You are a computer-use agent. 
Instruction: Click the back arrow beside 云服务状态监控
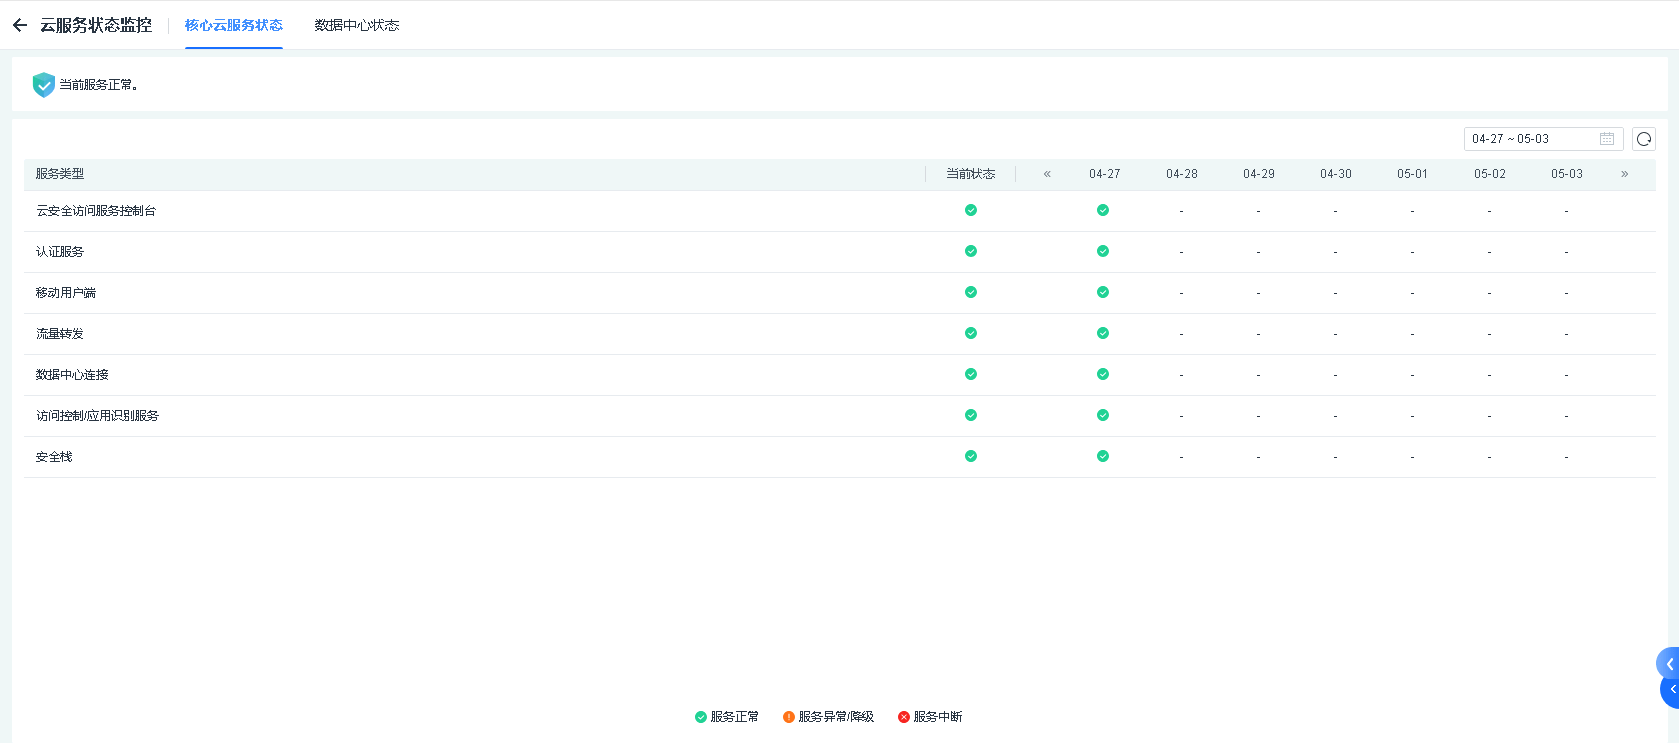20,25
